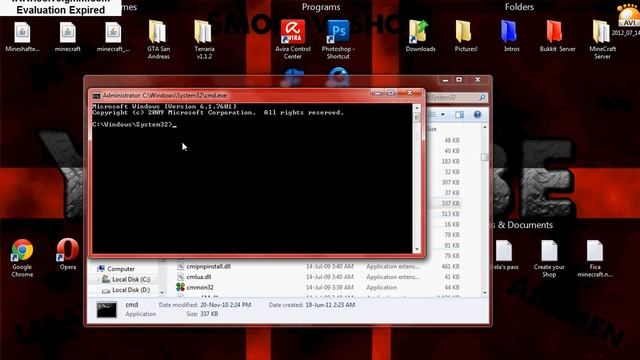Click the Explorer search box field

click(457, 98)
